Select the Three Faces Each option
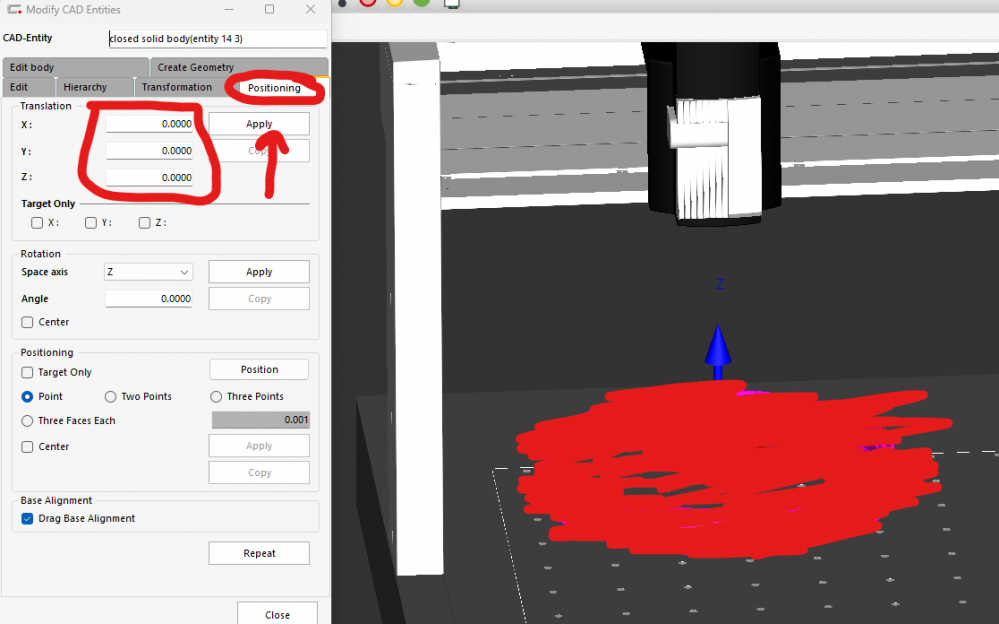This screenshot has height=624, width=999. (28, 421)
